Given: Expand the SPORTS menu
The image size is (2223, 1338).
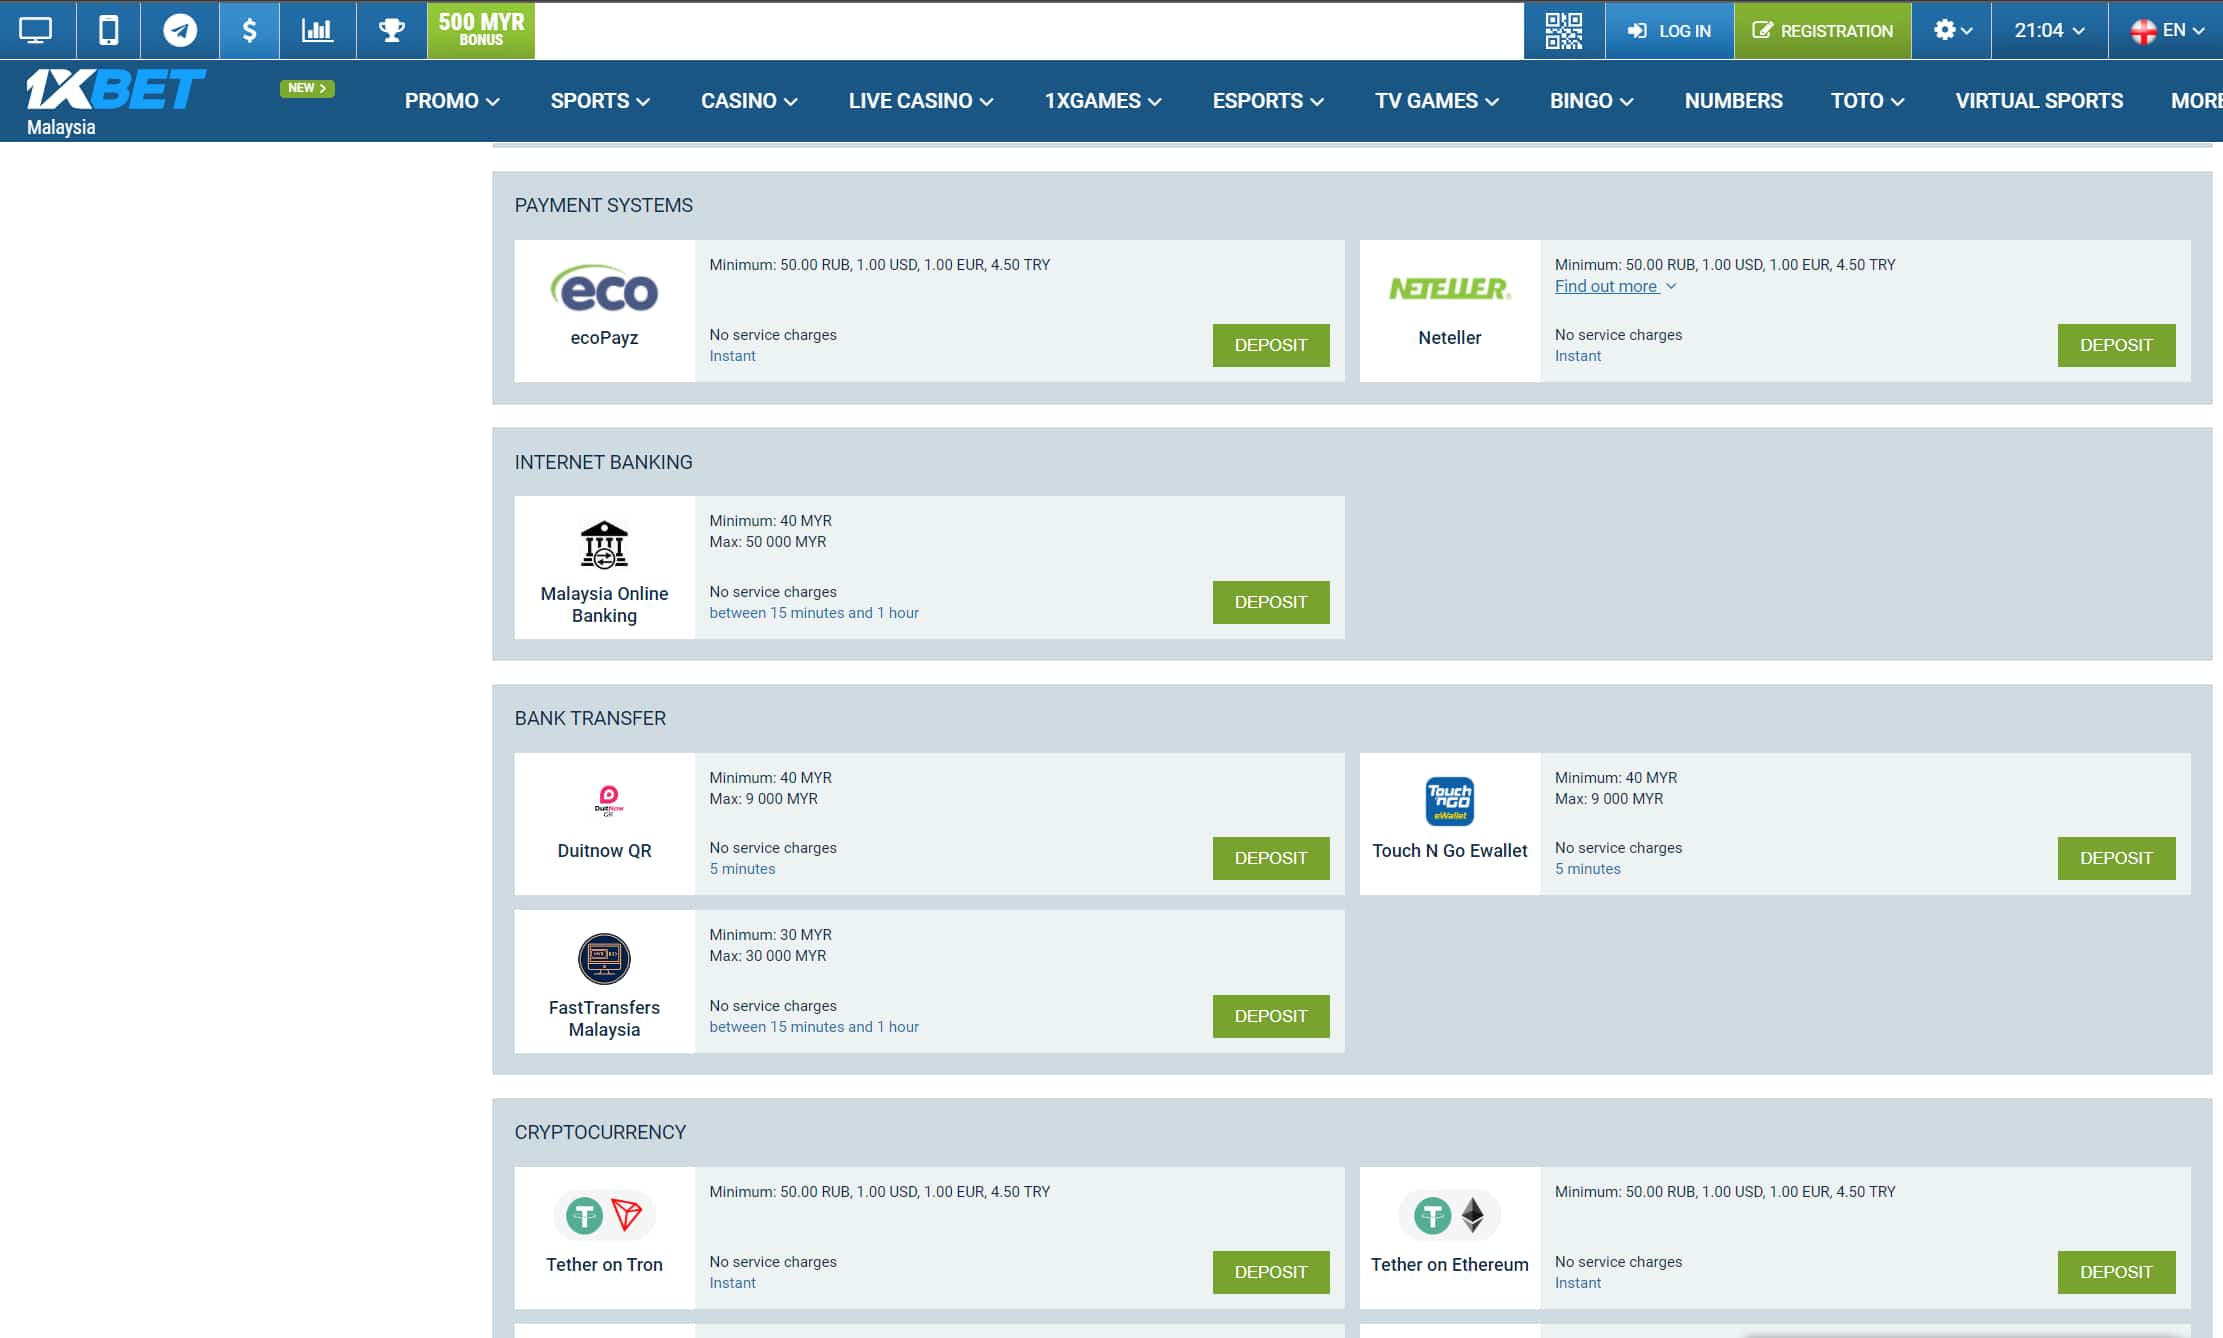Looking at the screenshot, I should click(x=600, y=101).
